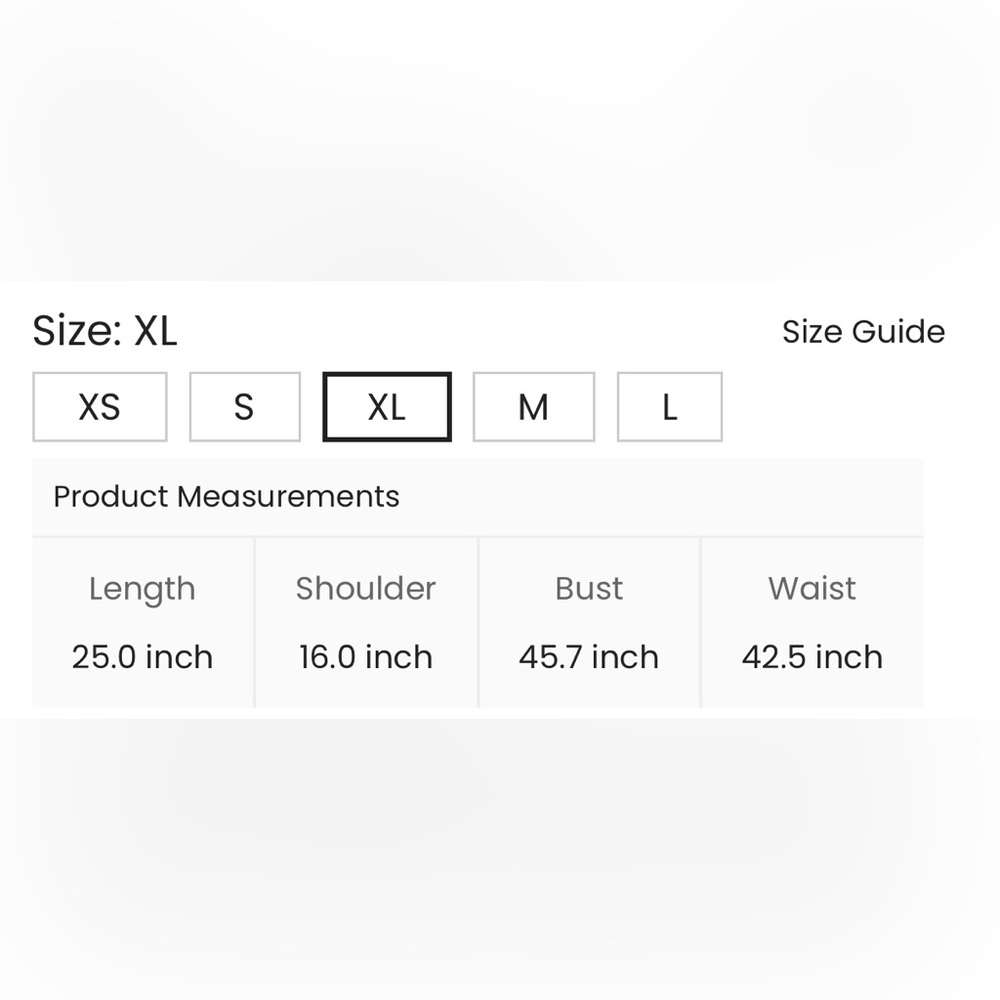
Task: Open the Size Guide link
Action: [864, 332]
